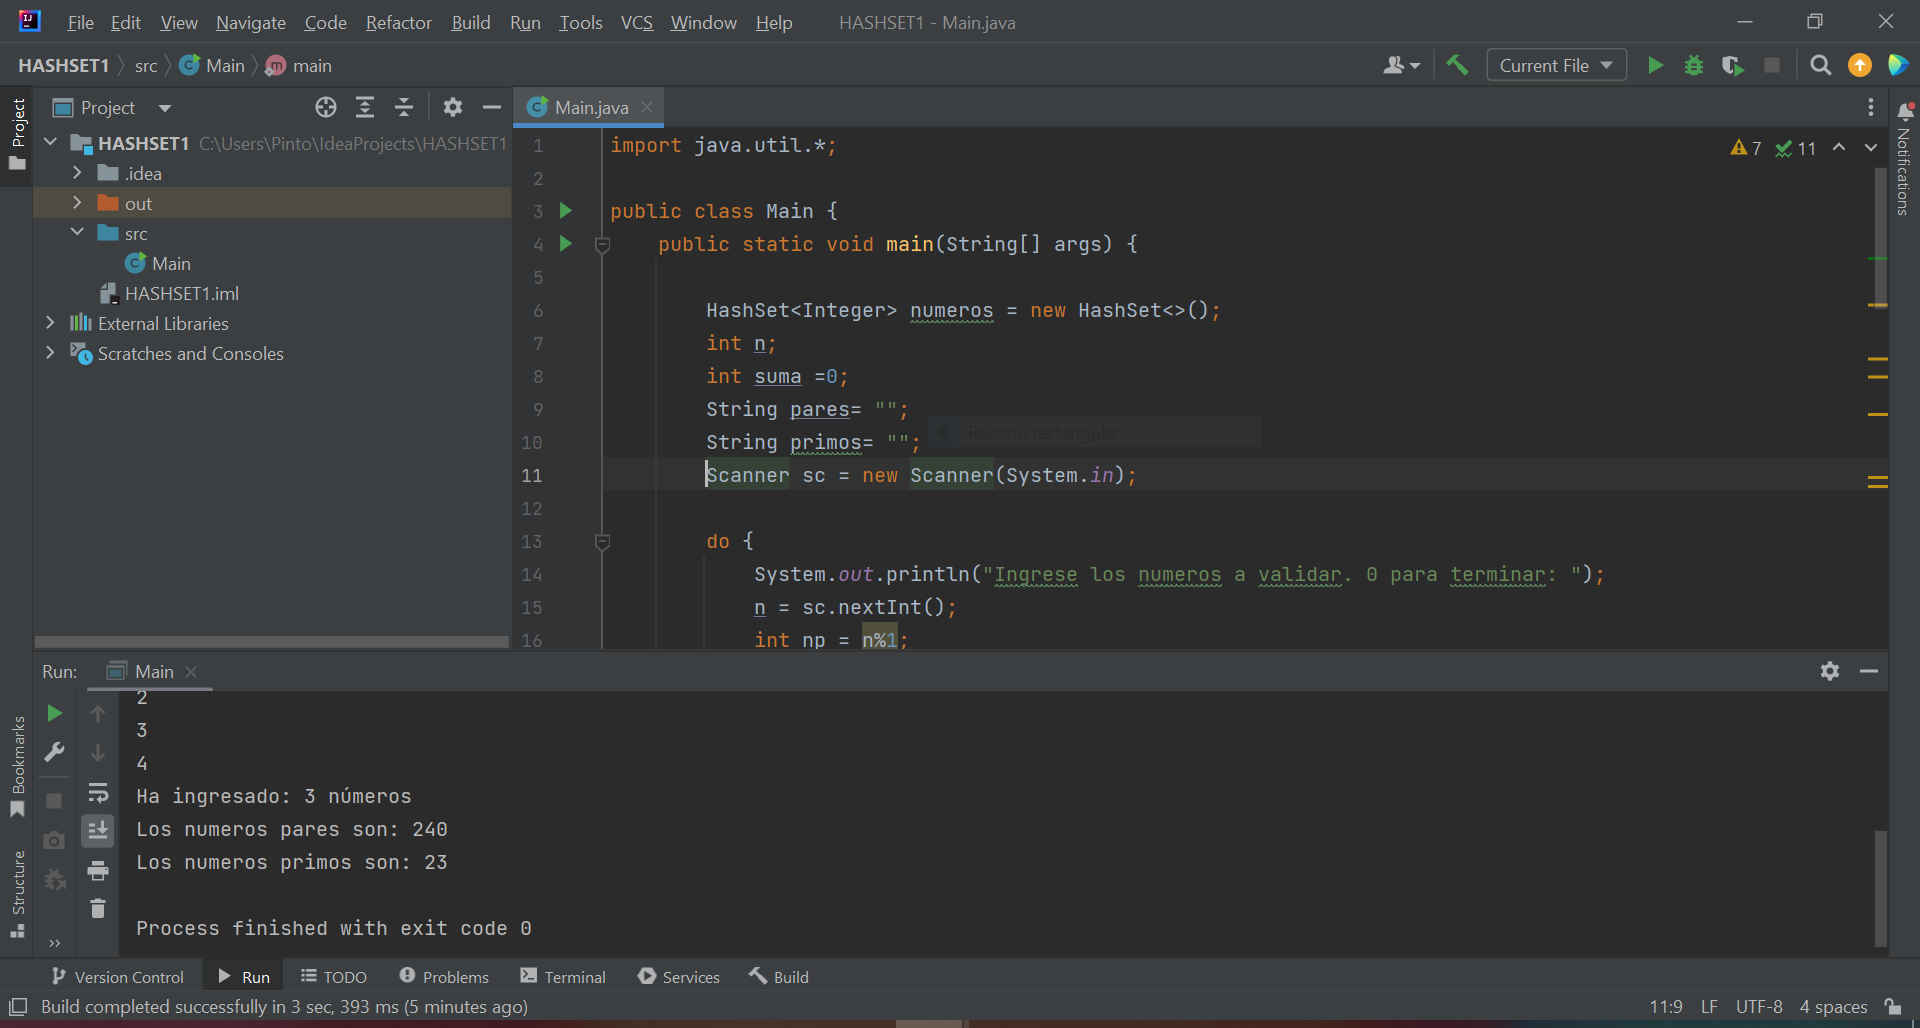This screenshot has width=1920, height=1028.
Task: Open the Current File run configuration dropdown
Action: pyautogui.click(x=1556, y=66)
